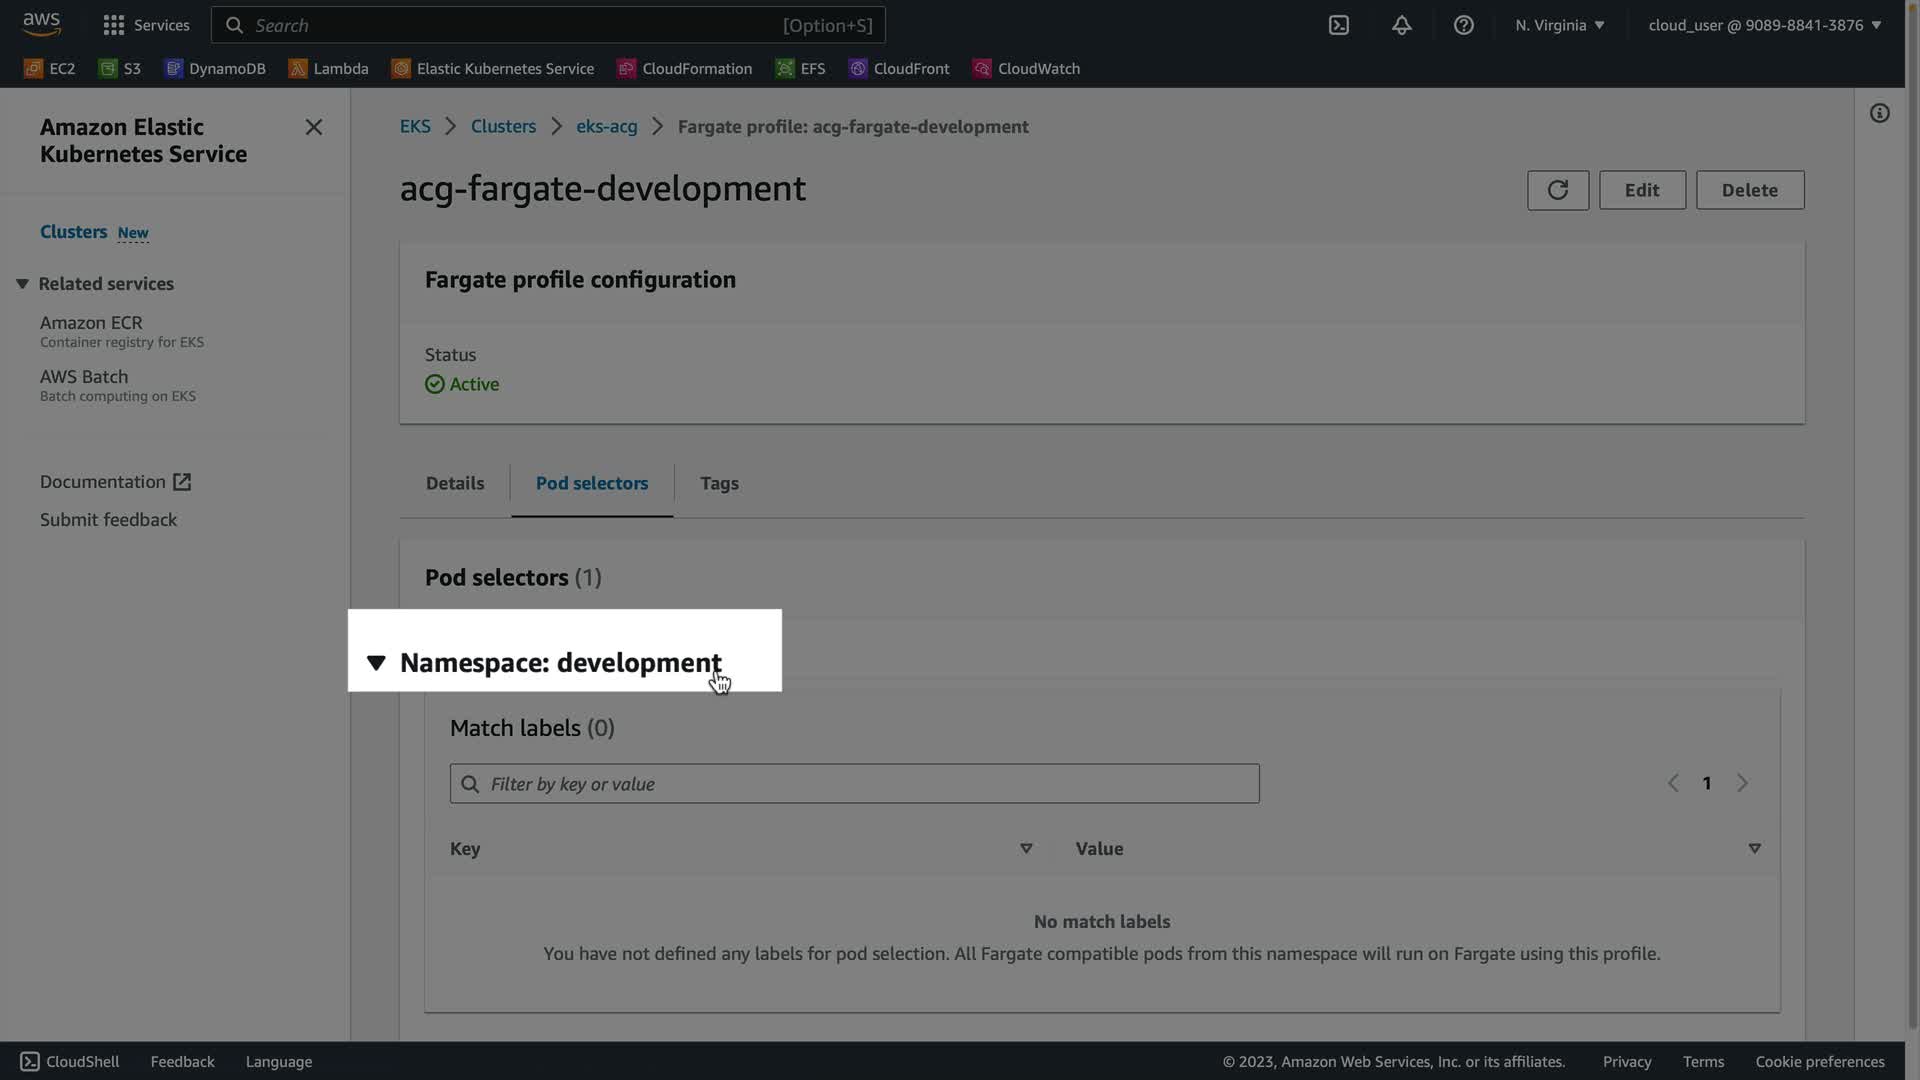Screen dimensions: 1920x1080
Task: Open the info panel icon
Action: point(1879,113)
